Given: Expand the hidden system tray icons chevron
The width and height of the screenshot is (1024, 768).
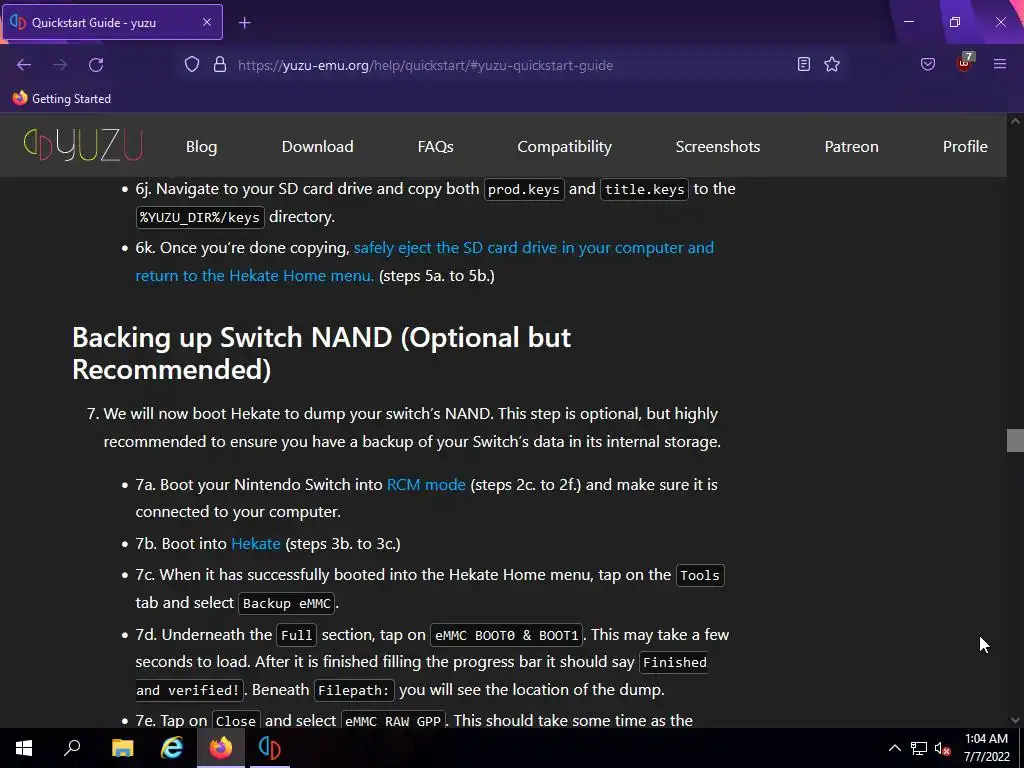Looking at the screenshot, I should [x=895, y=748].
